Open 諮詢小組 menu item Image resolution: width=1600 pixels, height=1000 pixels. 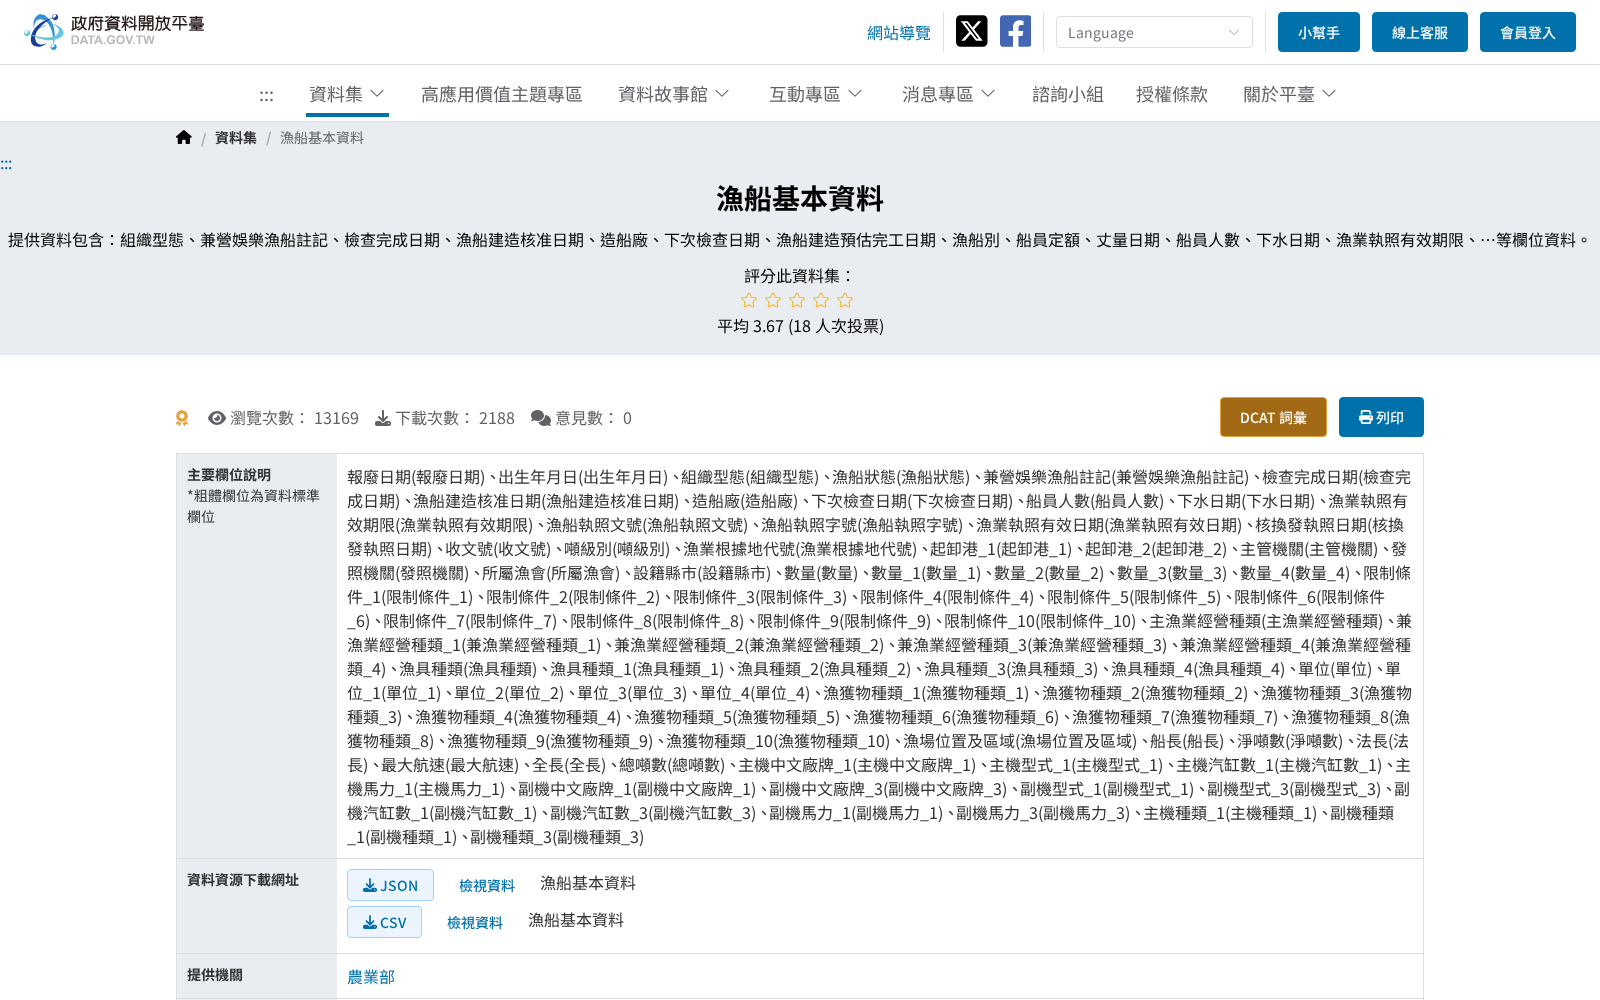[x=1068, y=94]
